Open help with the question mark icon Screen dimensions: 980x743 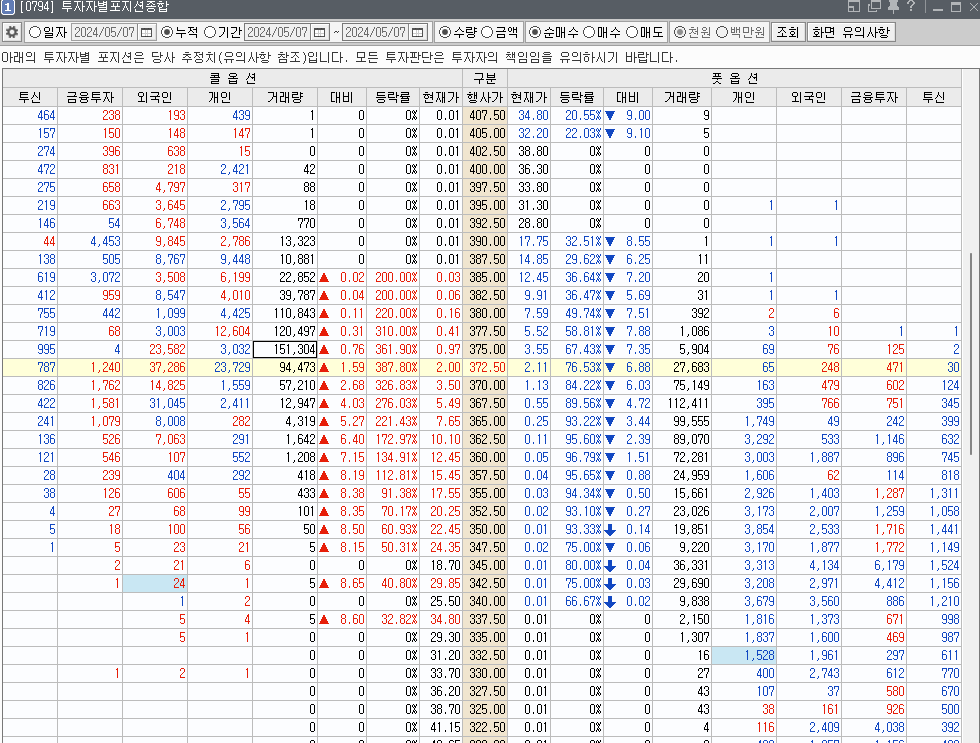(x=910, y=7)
